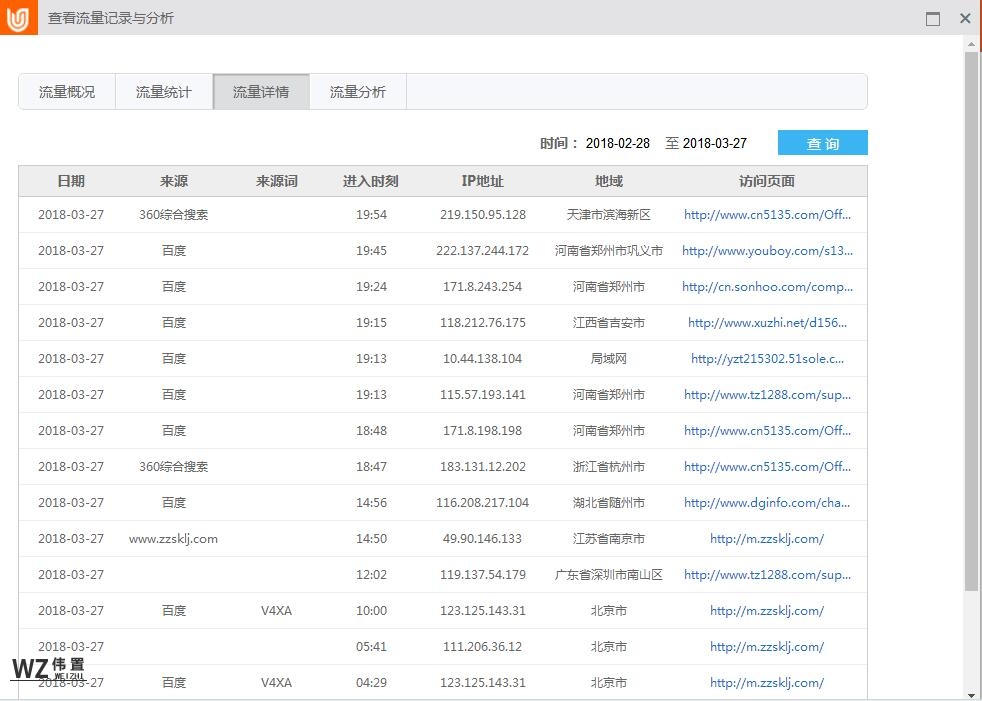Screen dimensions: 982x701
Task: Open the dginfo.com channel link
Action: 767,502
